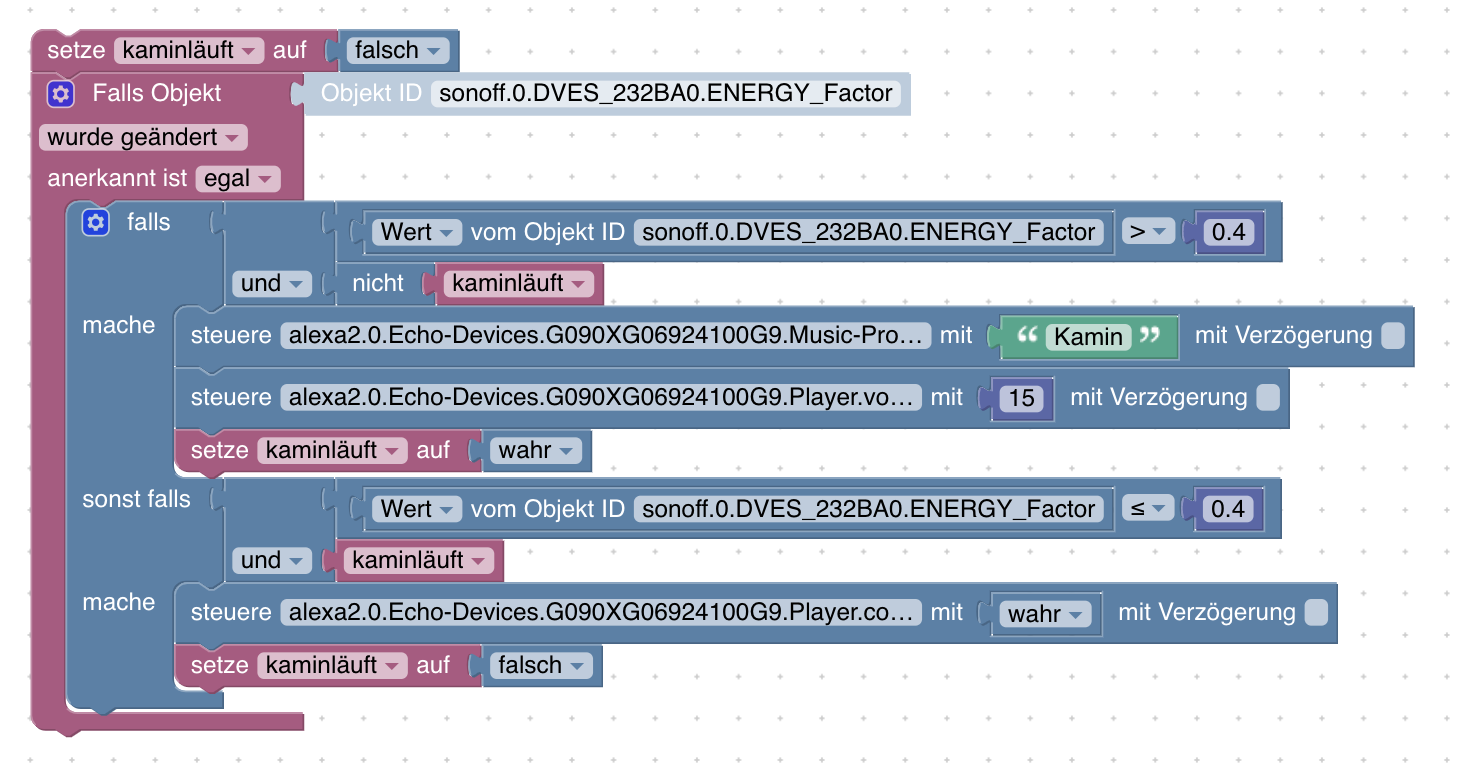Open kaminläuft dropdown next to nicht
Image resolution: width=1462 pixels, height=772 pixels.
(518, 284)
